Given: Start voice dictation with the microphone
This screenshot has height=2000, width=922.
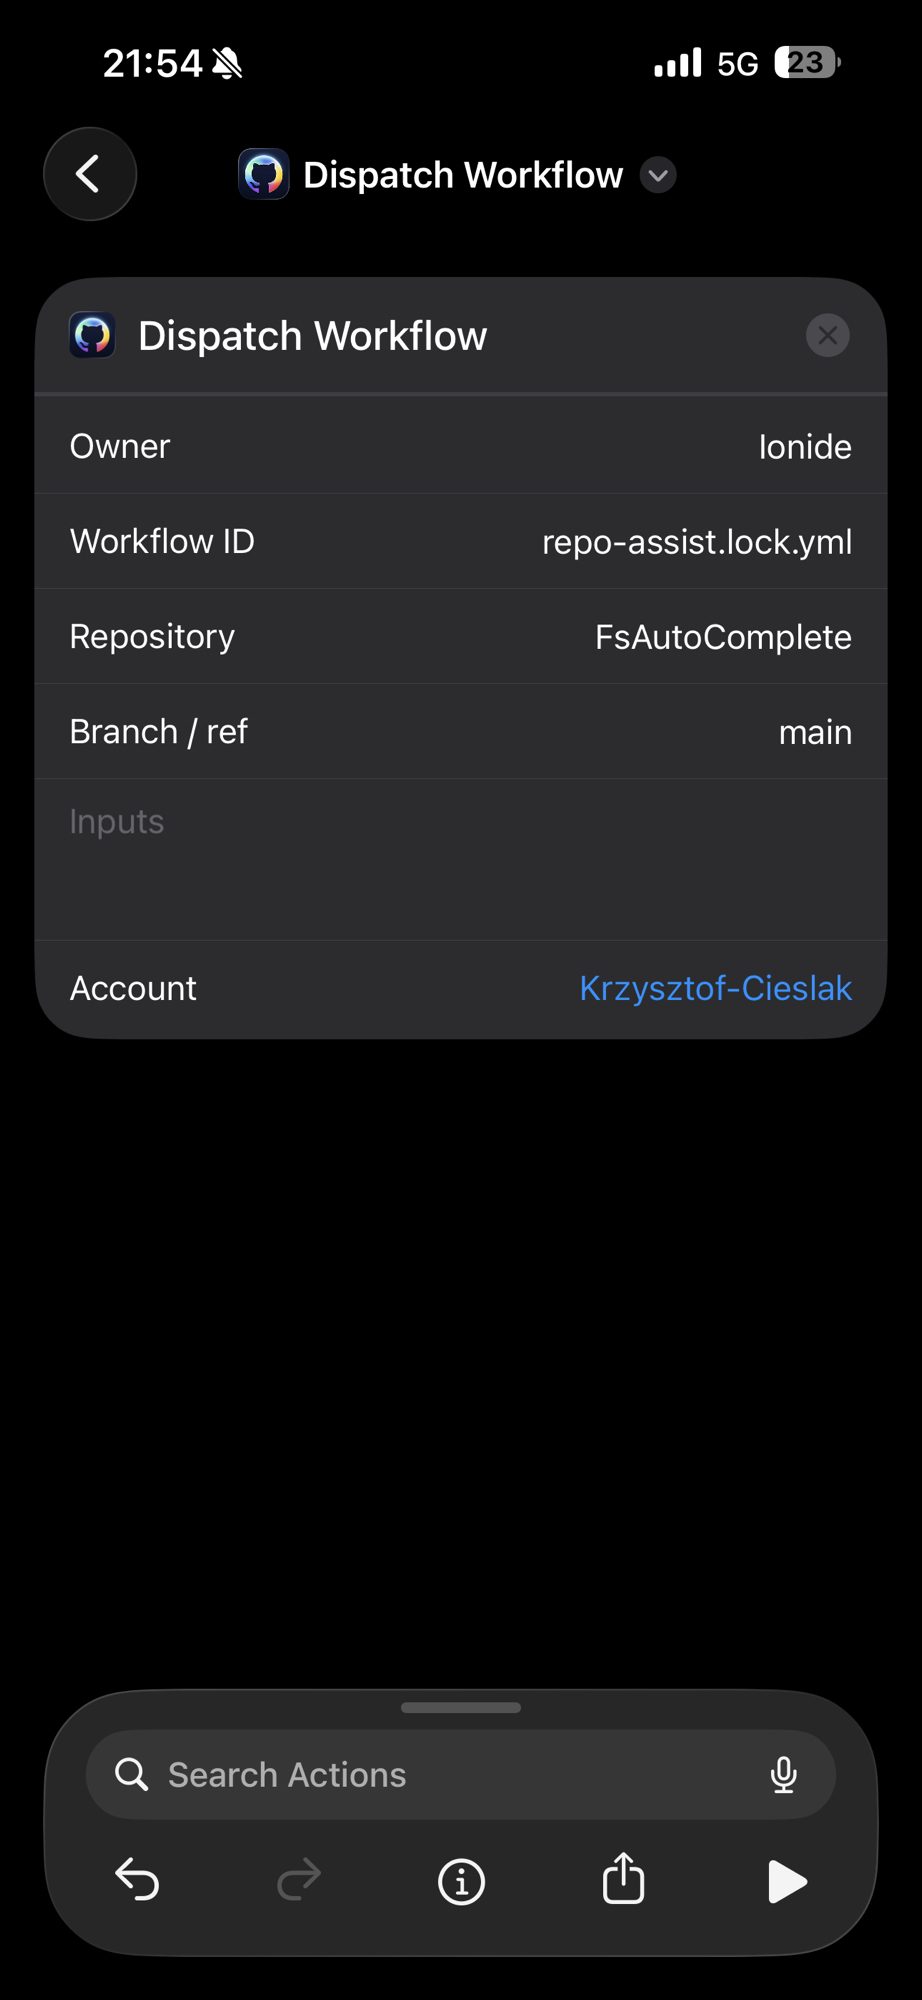Looking at the screenshot, I should [x=784, y=1775].
